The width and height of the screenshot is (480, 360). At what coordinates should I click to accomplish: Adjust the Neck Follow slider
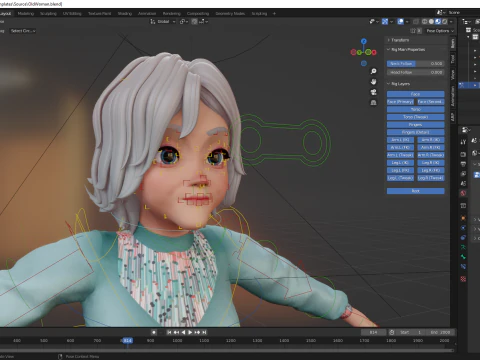click(x=416, y=64)
